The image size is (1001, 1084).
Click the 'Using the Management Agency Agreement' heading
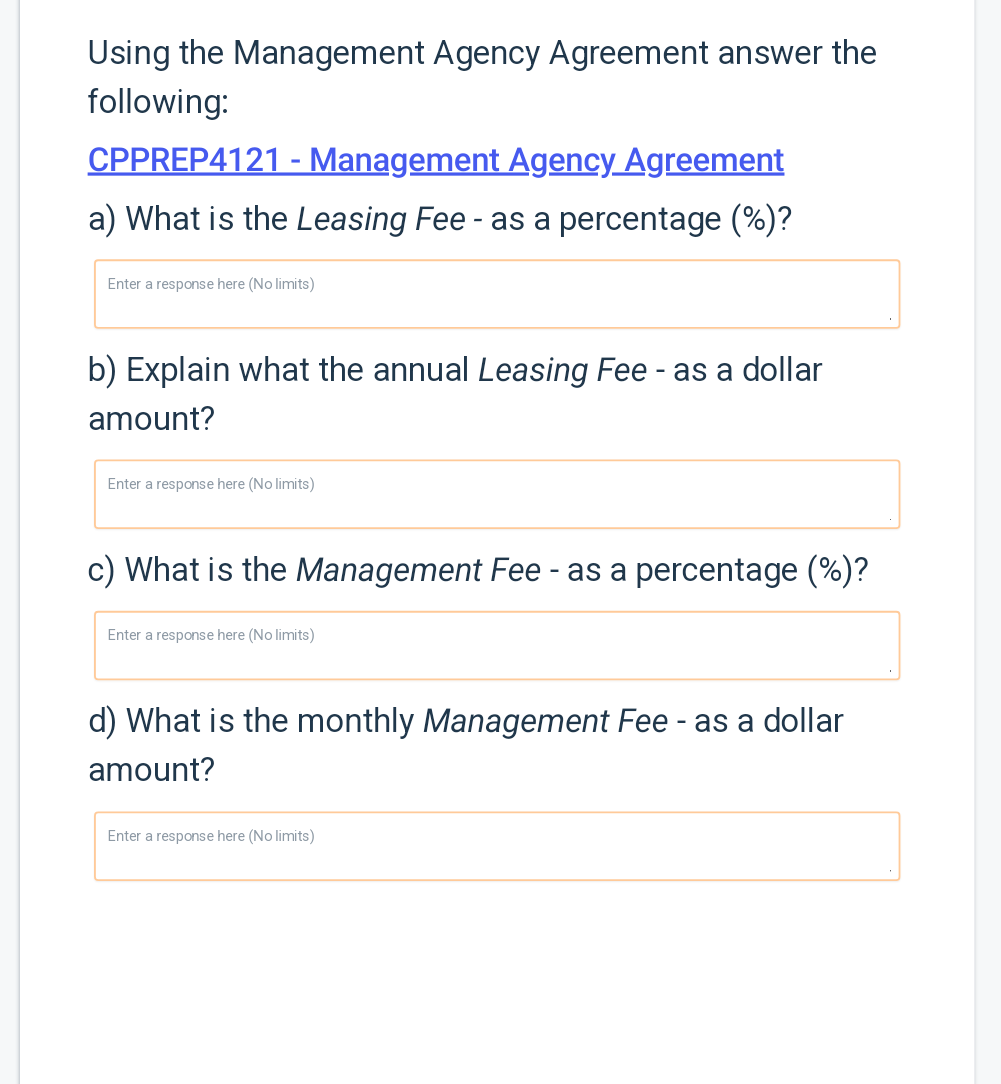click(482, 53)
